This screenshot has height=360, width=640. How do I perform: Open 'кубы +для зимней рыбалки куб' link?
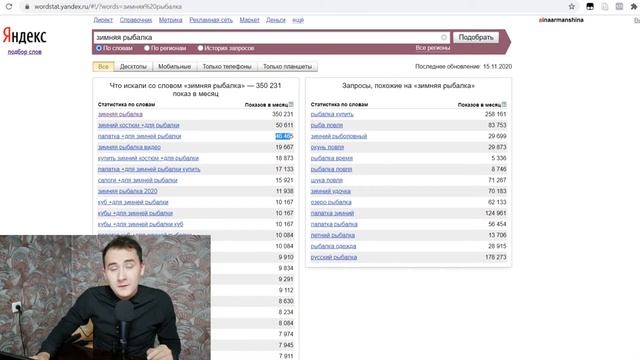coord(140,224)
